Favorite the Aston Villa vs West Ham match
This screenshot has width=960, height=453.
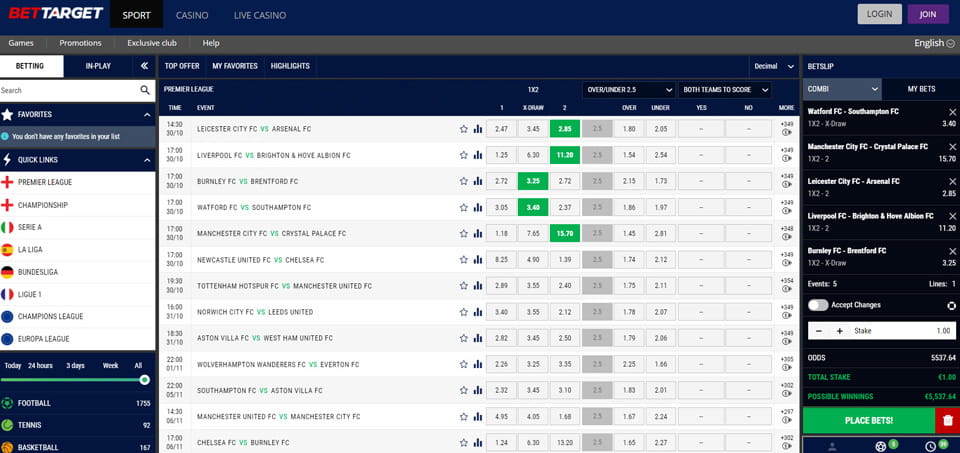pyautogui.click(x=463, y=338)
